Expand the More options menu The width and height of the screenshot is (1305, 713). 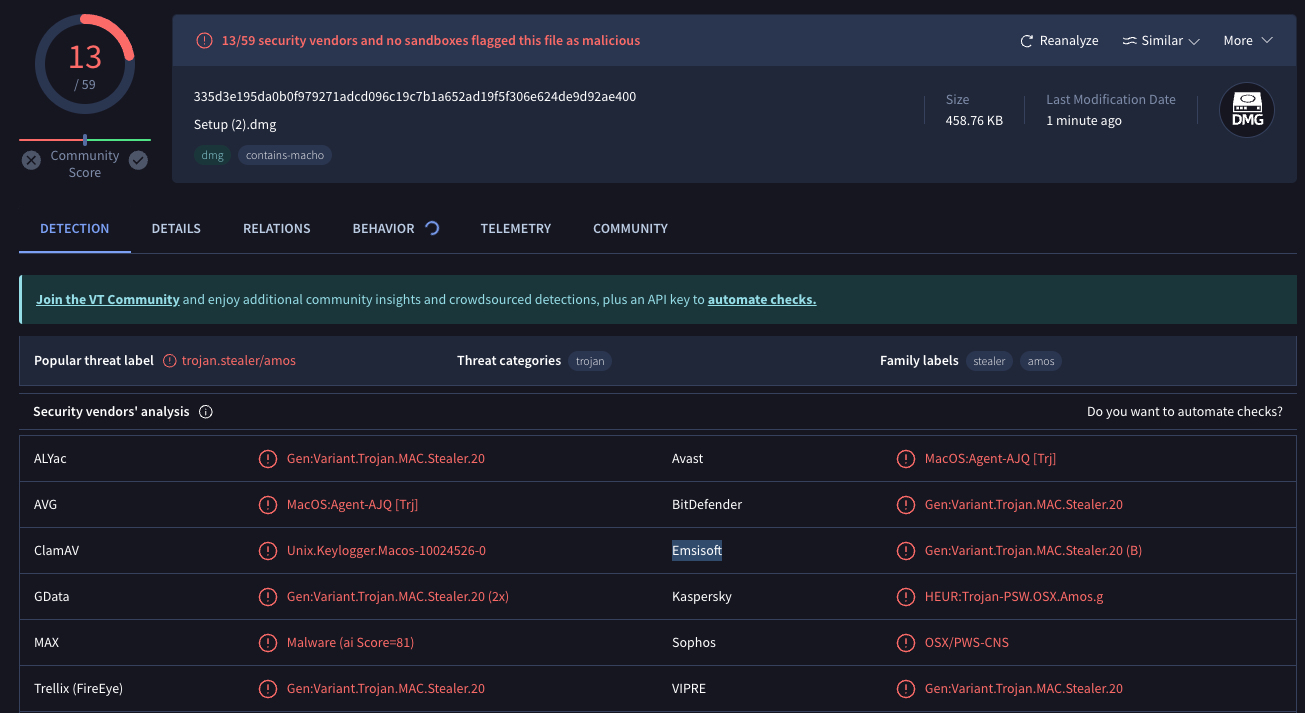point(1247,41)
